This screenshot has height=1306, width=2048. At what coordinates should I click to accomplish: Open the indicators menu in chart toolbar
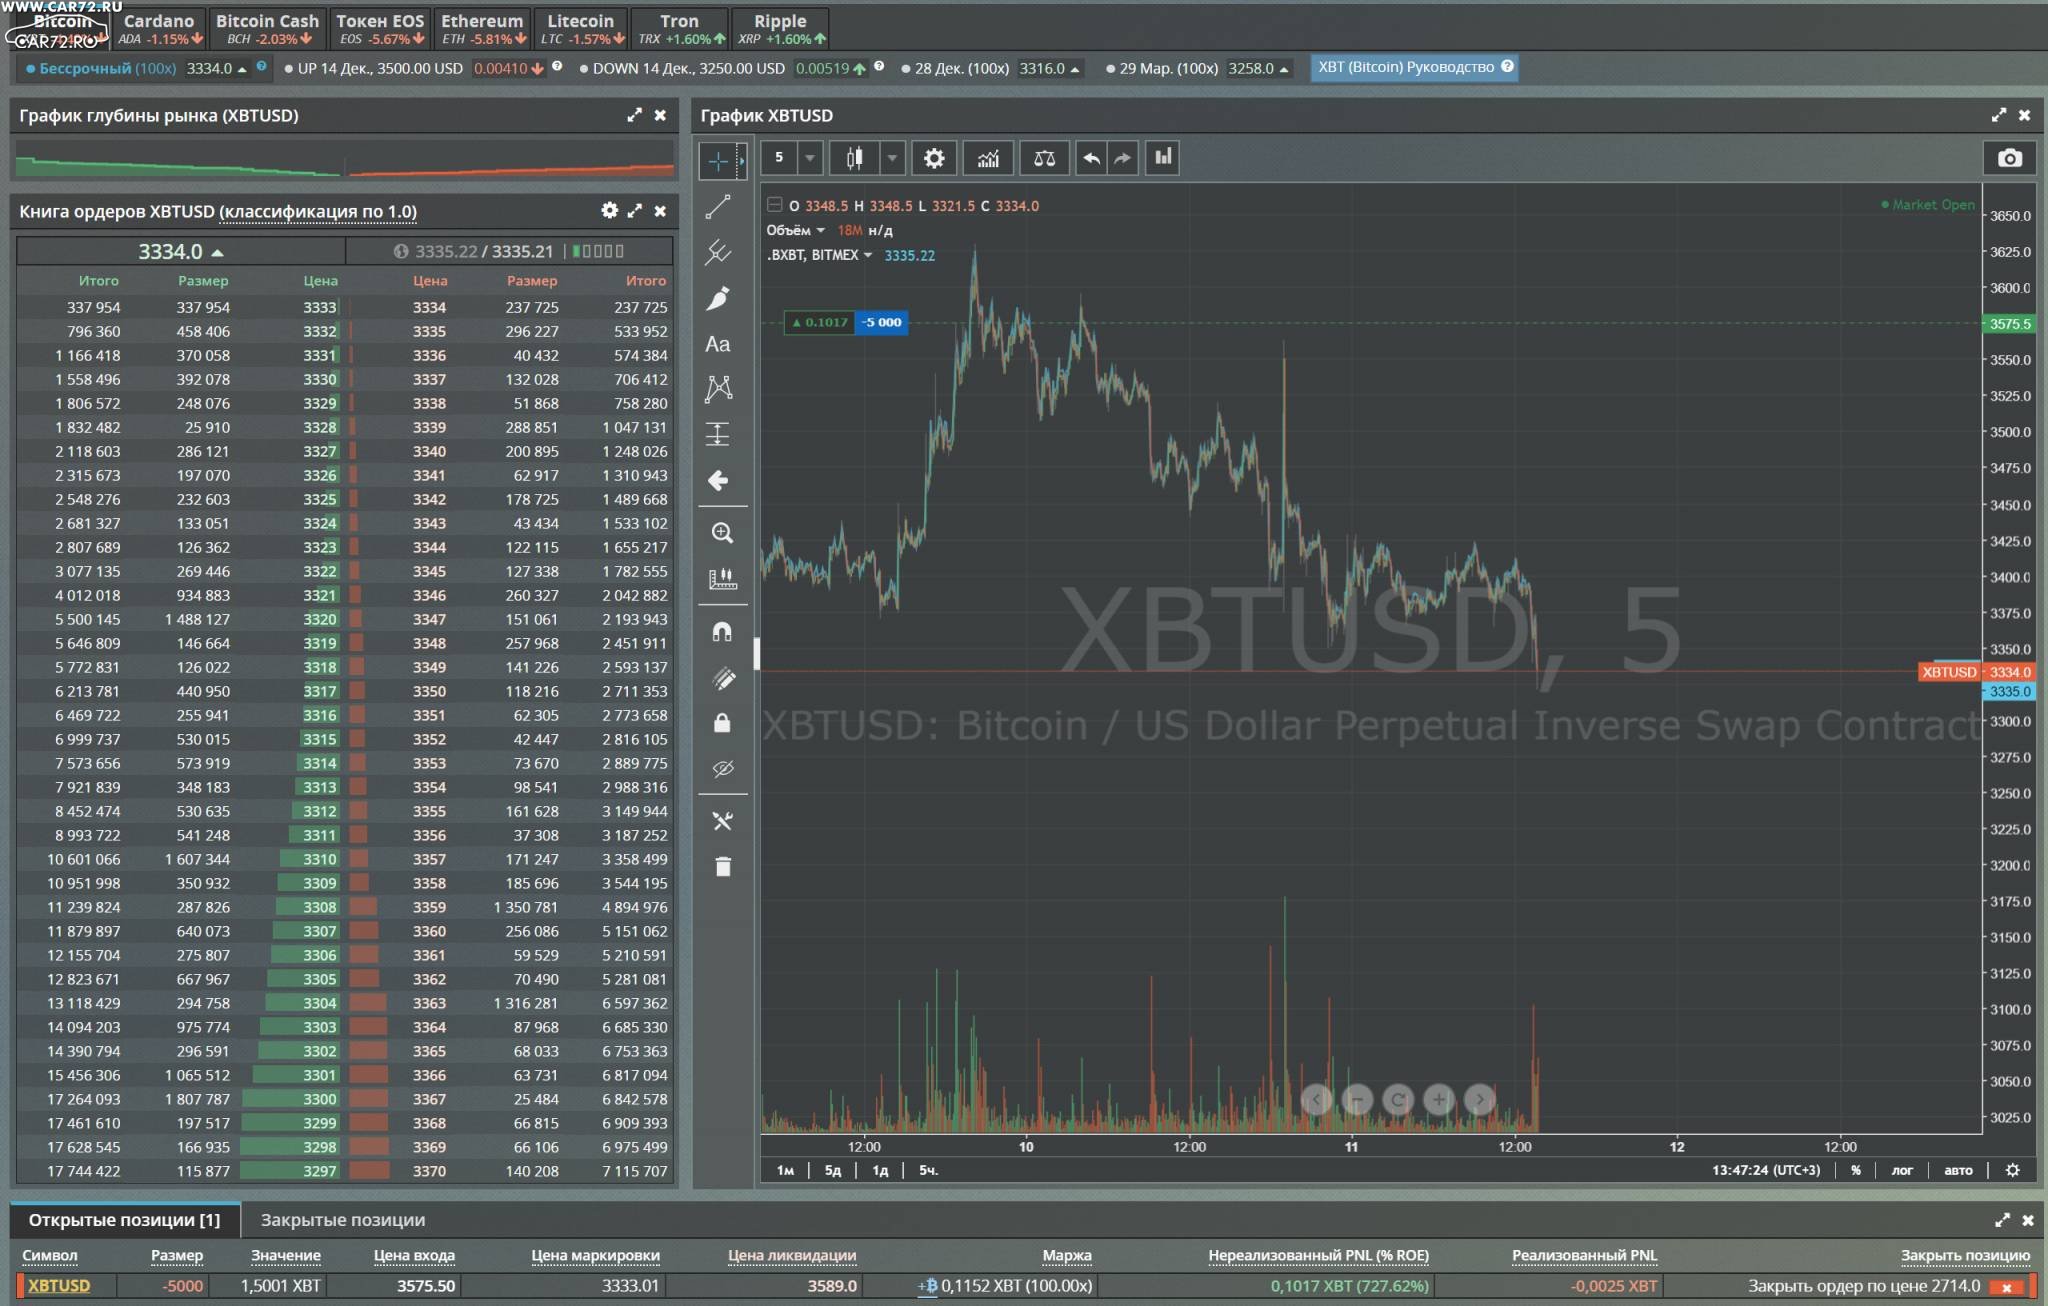[988, 158]
